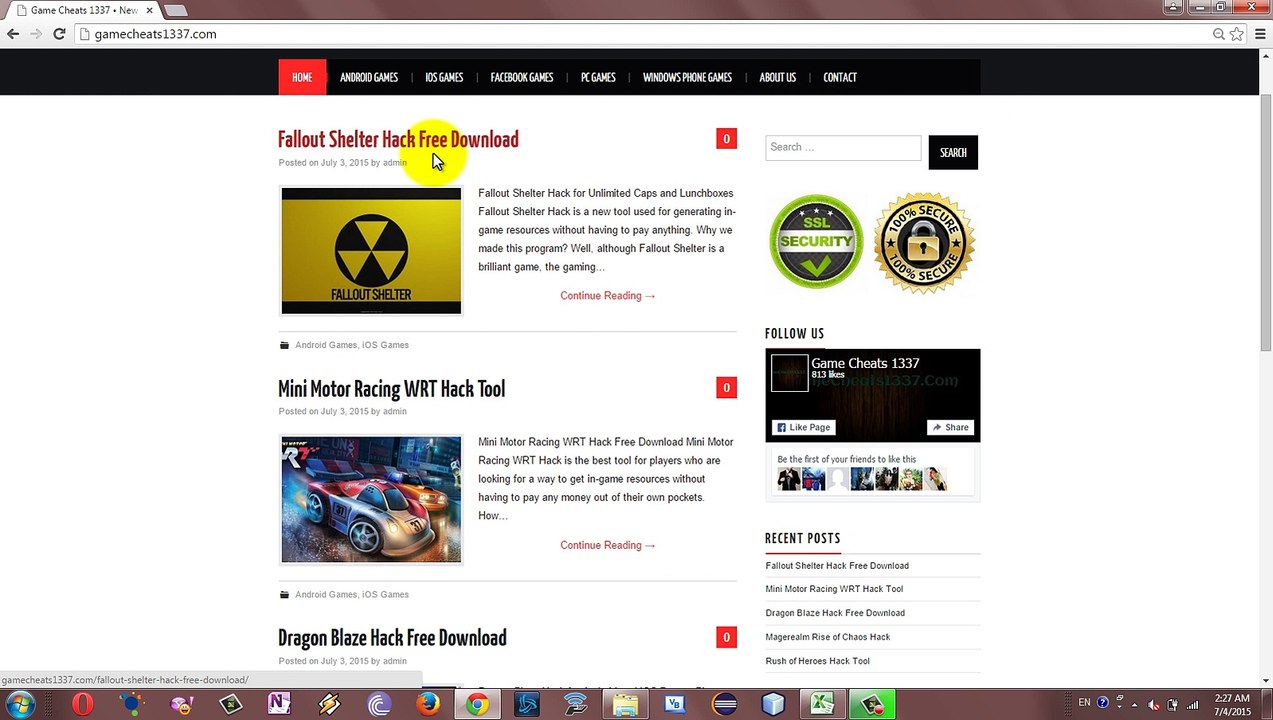Launch Firefox from the taskbar

click(428, 705)
